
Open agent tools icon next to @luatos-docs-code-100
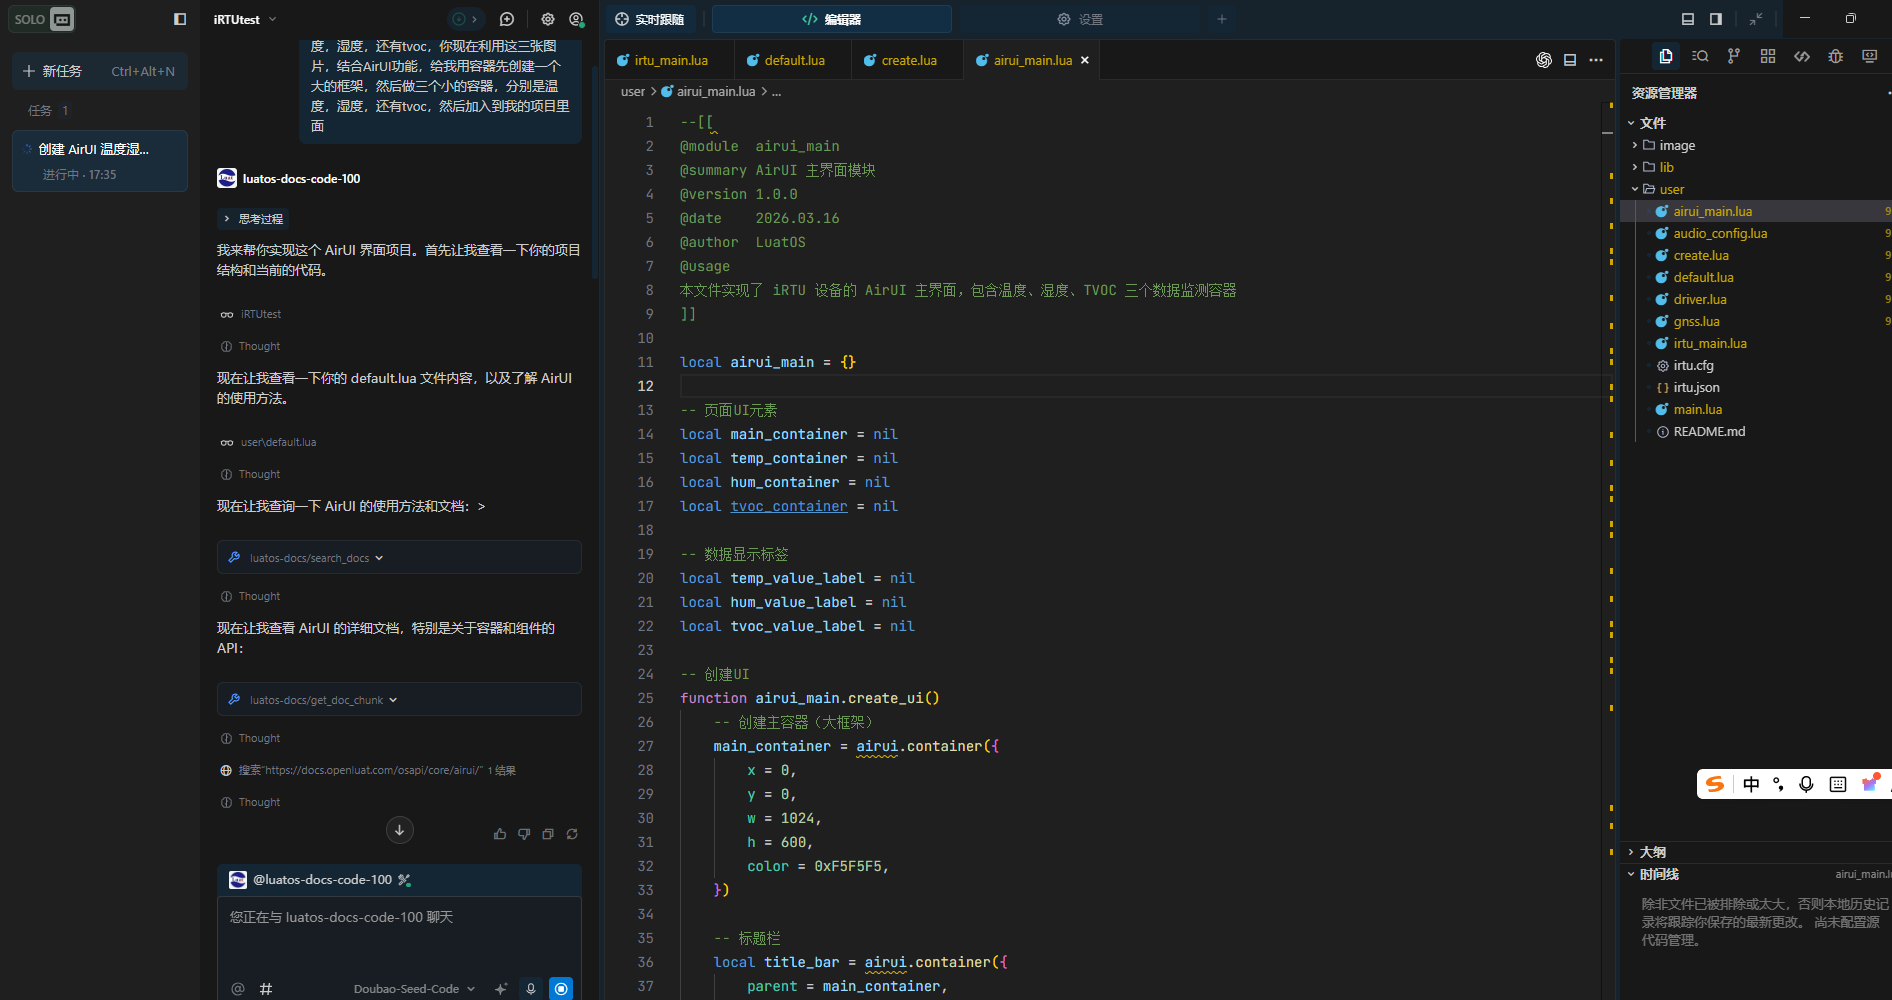click(x=404, y=880)
